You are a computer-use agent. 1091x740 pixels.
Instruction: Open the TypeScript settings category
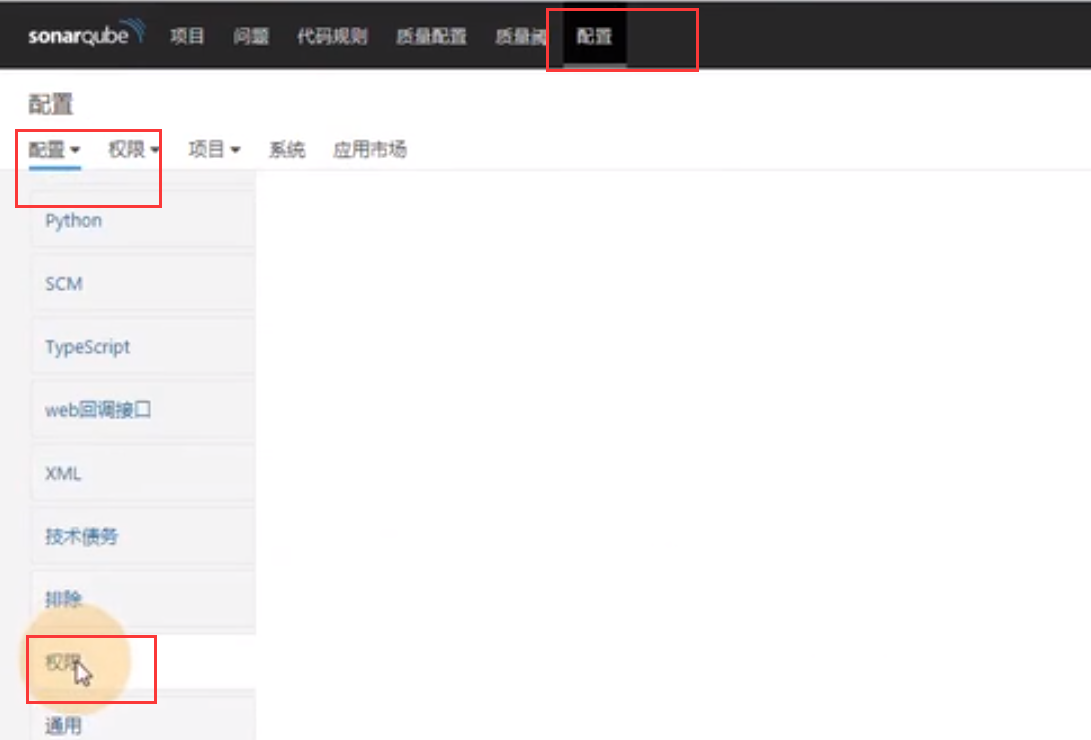click(88, 347)
